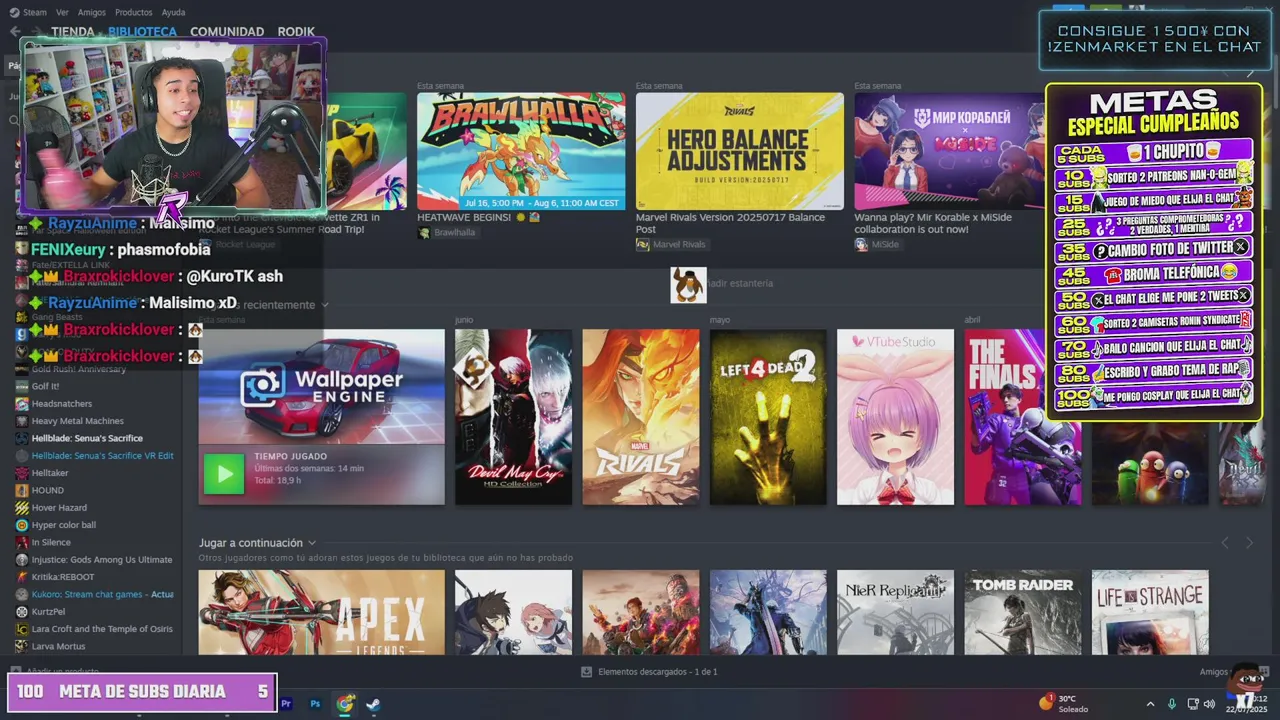Open the Amigos chat button at bottom right

coord(1214,672)
